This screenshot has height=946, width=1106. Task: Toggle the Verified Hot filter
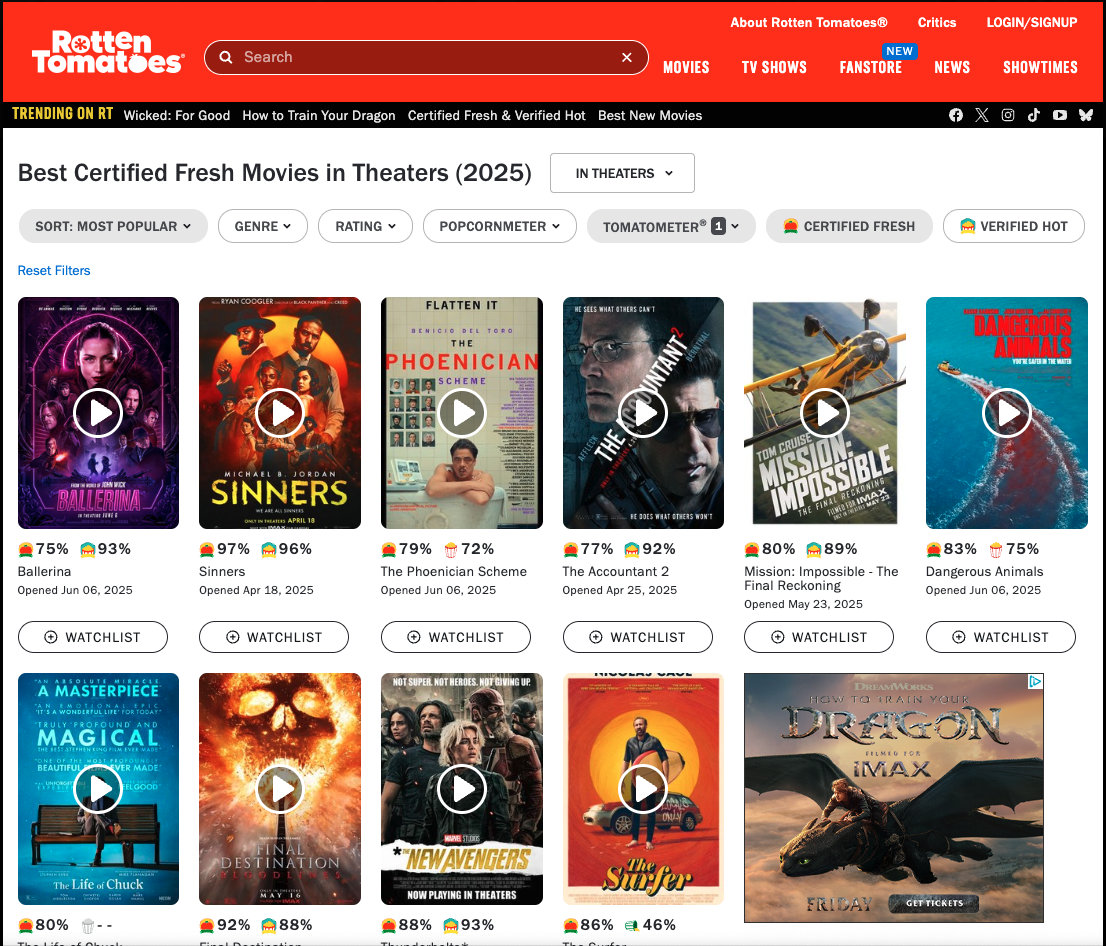pos(1014,226)
